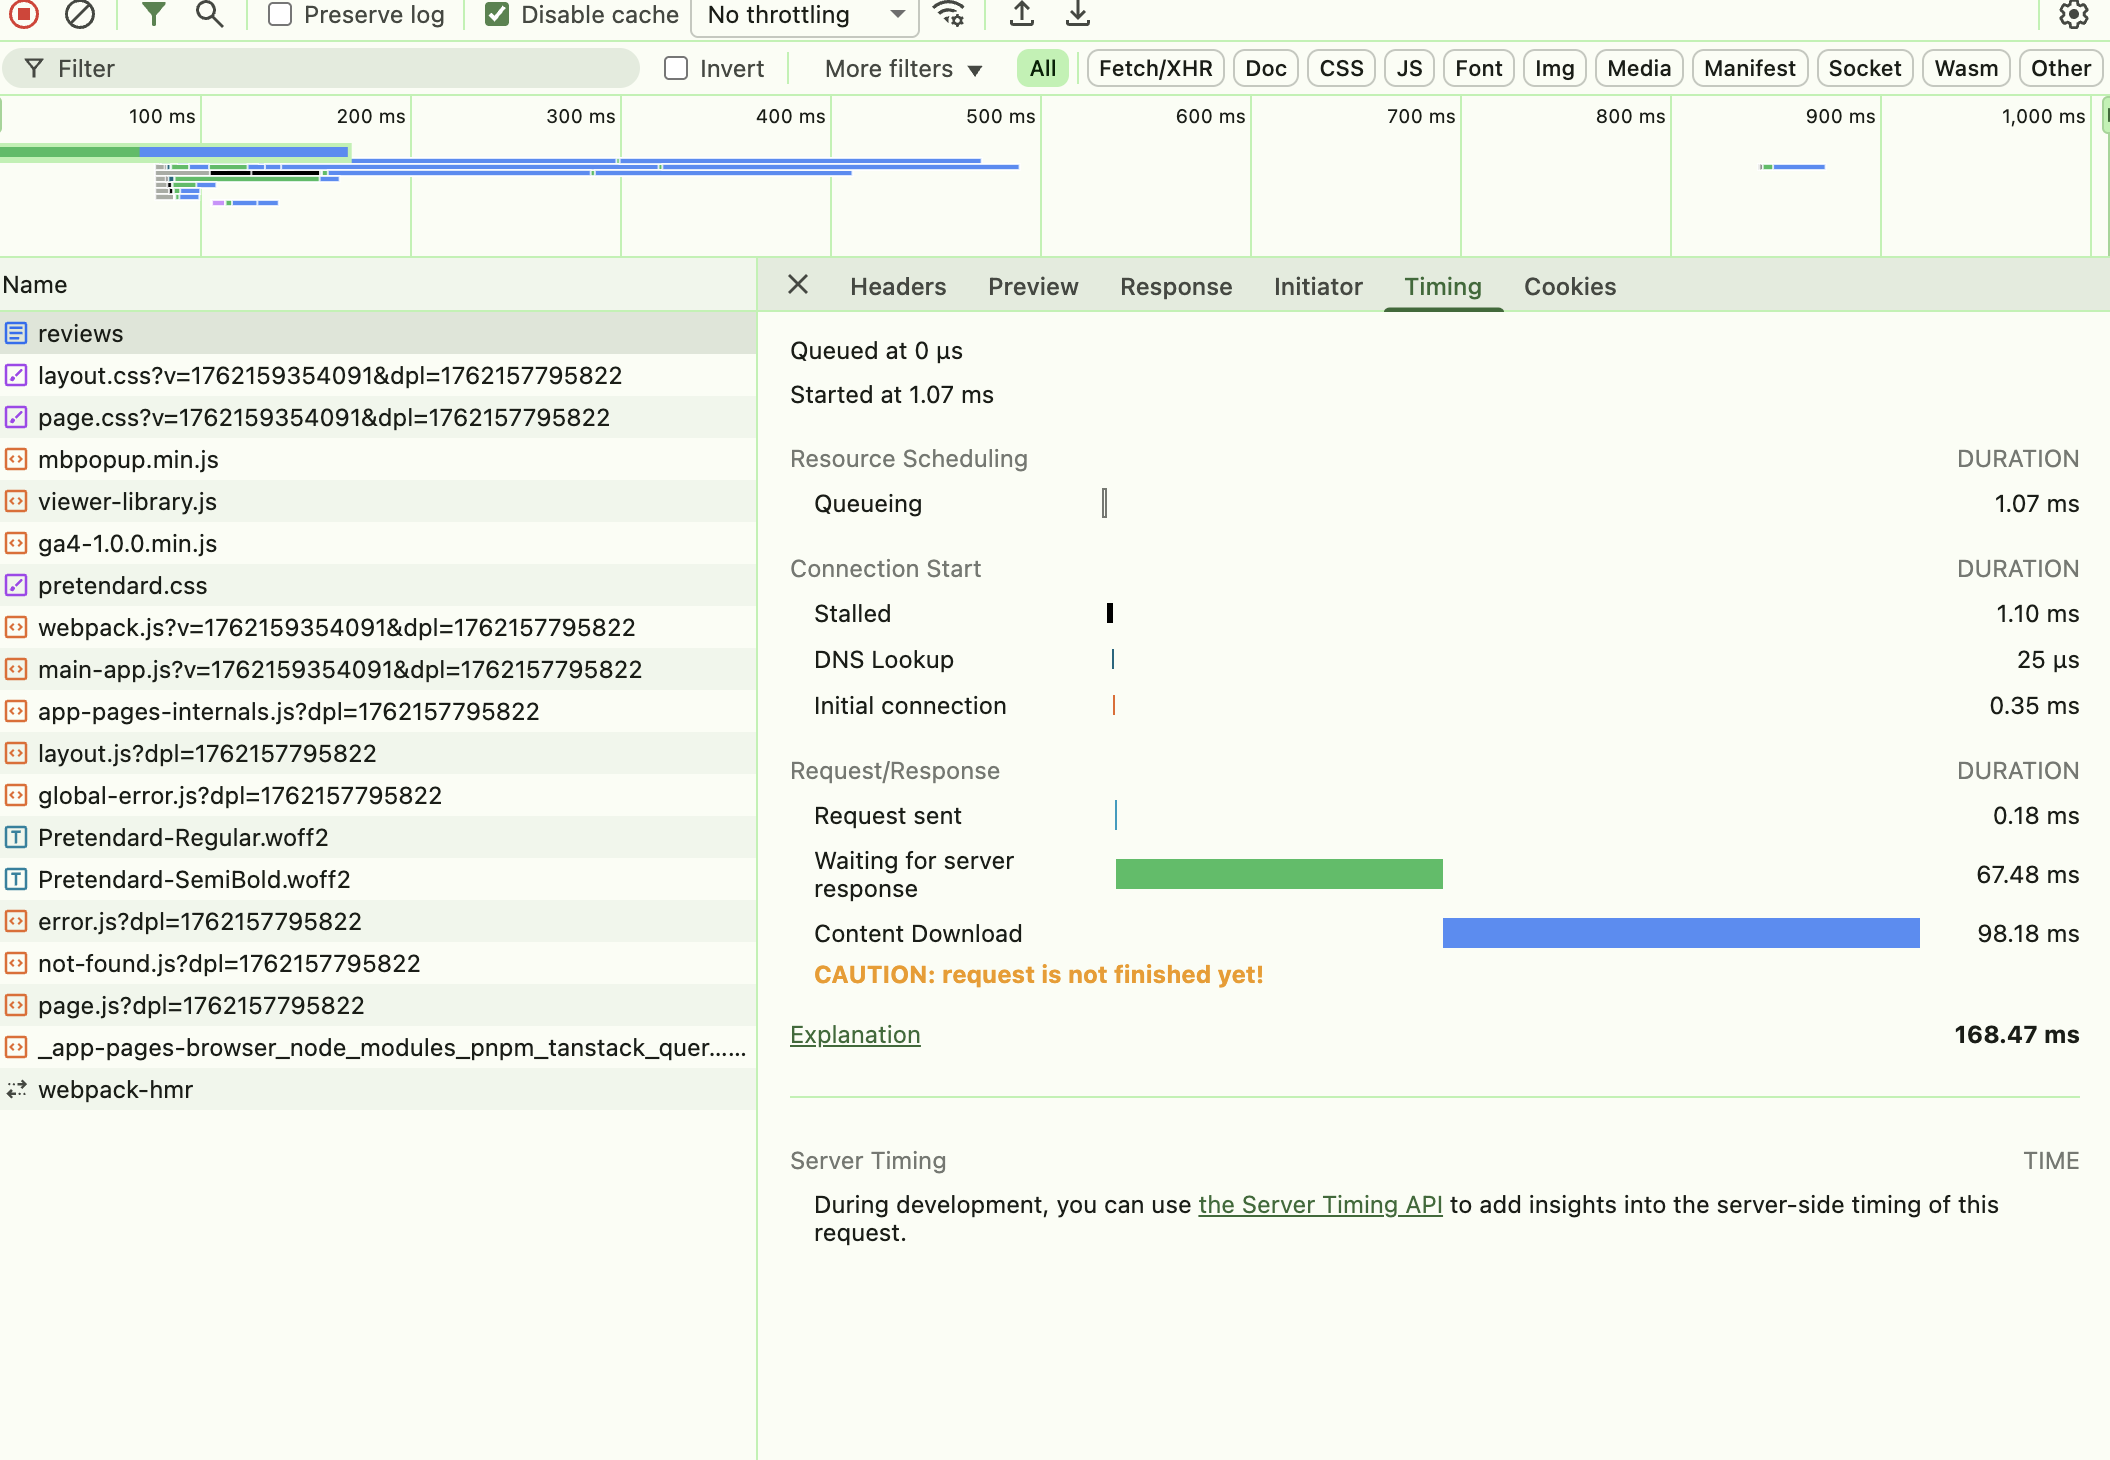Screen dimensions: 2110x1460
Task: Open the Server Timing API link
Action: (x=1320, y=1205)
